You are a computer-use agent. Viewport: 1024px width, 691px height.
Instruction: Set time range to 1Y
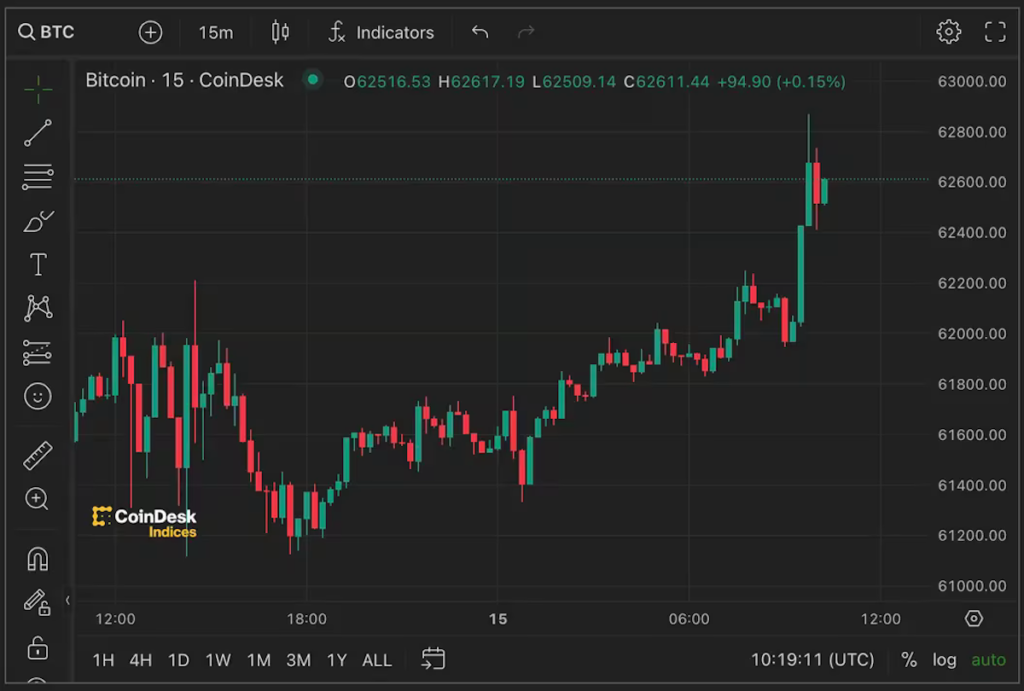[337, 660]
